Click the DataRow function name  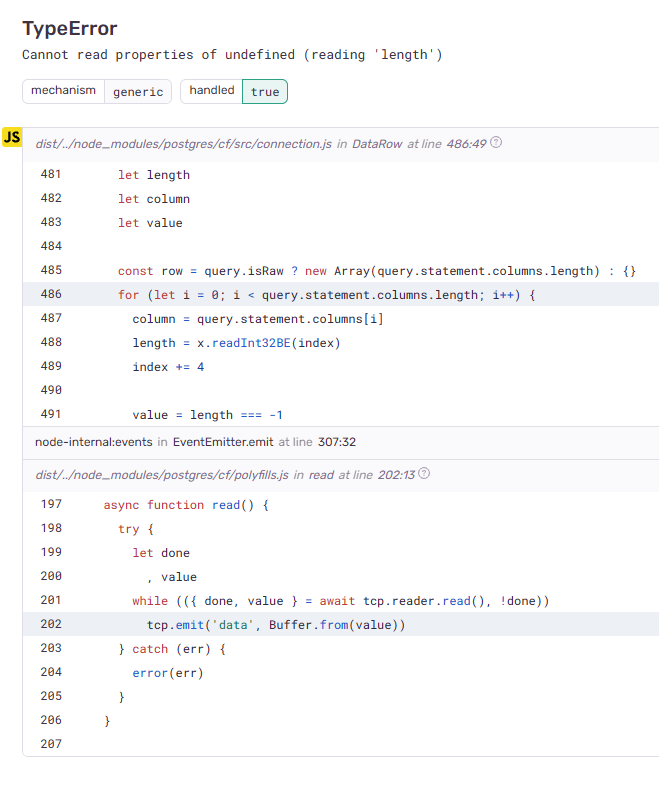pyautogui.click(x=377, y=144)
